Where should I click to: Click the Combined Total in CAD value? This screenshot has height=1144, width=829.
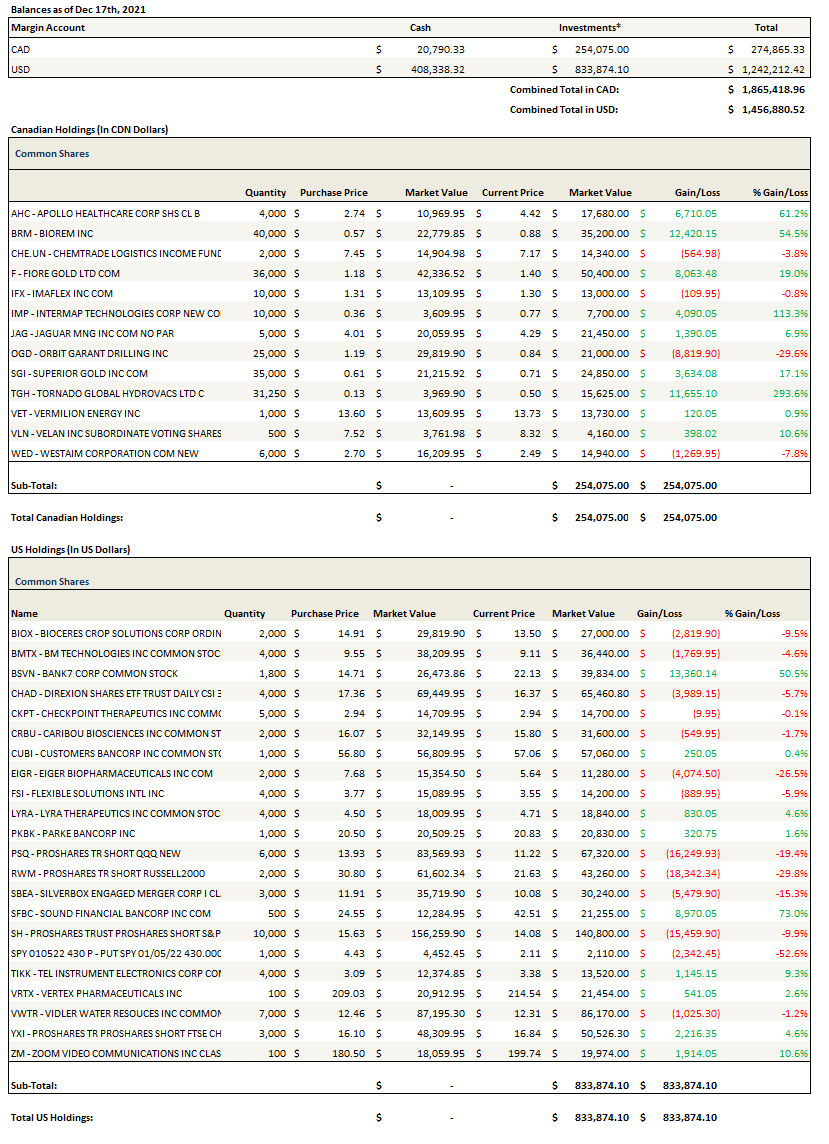point(773,89)
